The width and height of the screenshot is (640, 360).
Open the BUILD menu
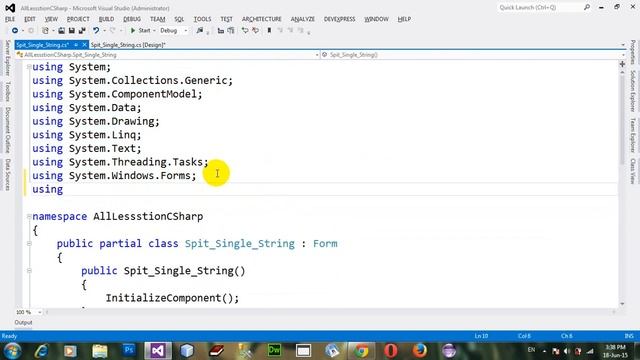coord(107,19)
